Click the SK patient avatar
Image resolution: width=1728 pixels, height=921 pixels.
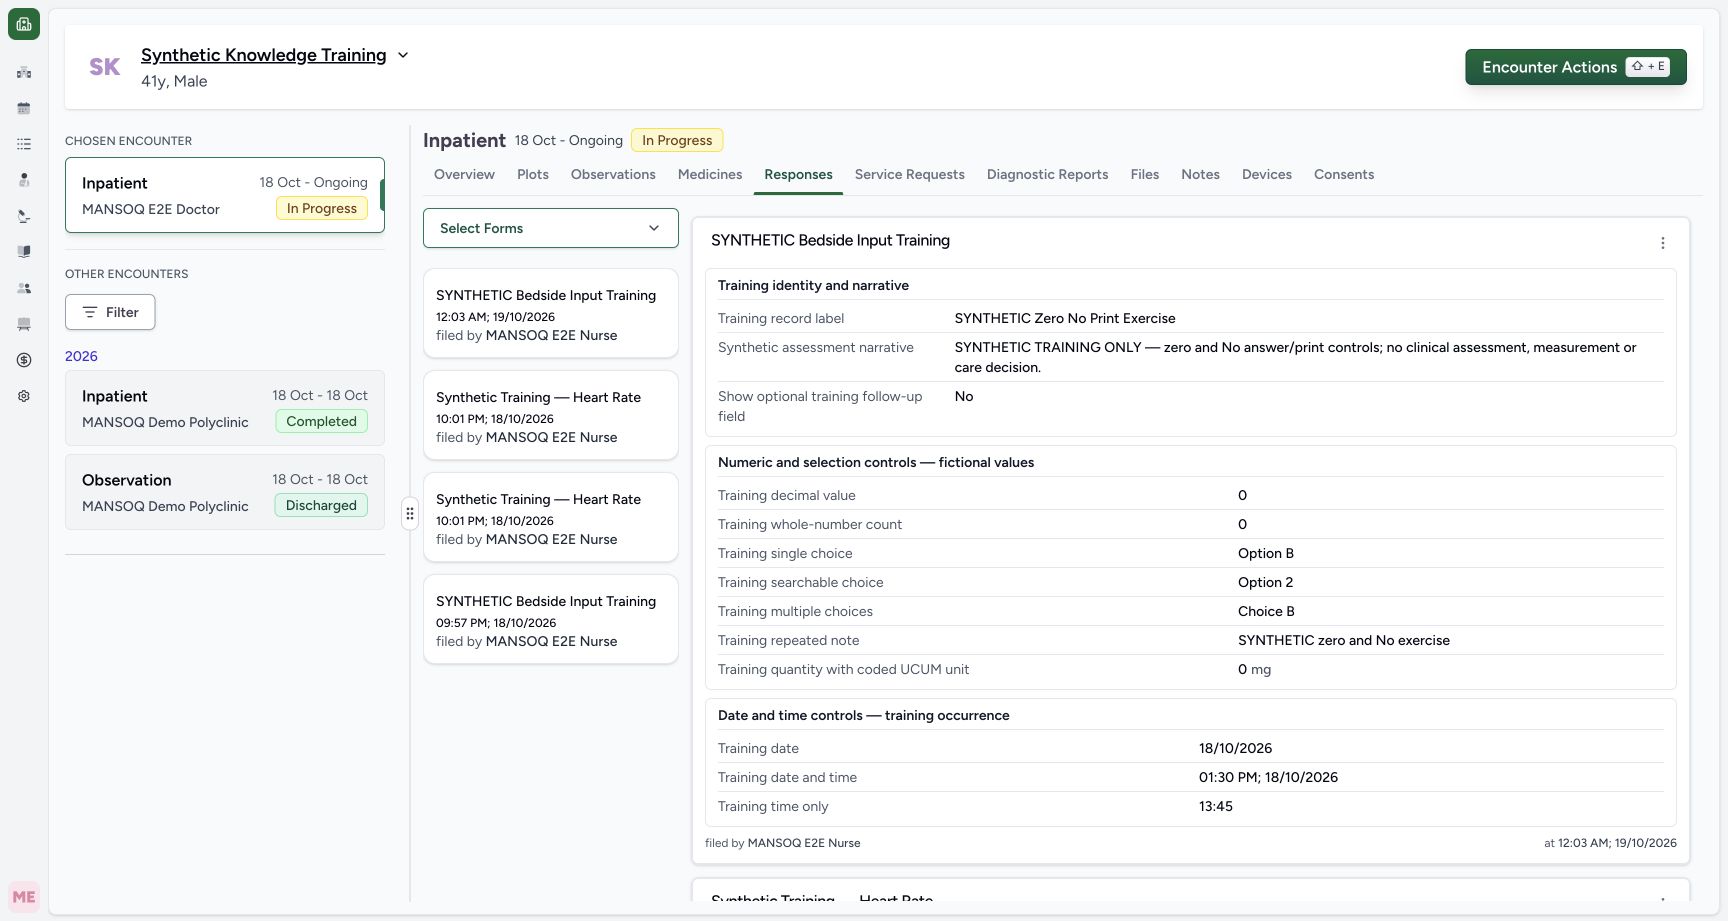click(x=105, y=67)
